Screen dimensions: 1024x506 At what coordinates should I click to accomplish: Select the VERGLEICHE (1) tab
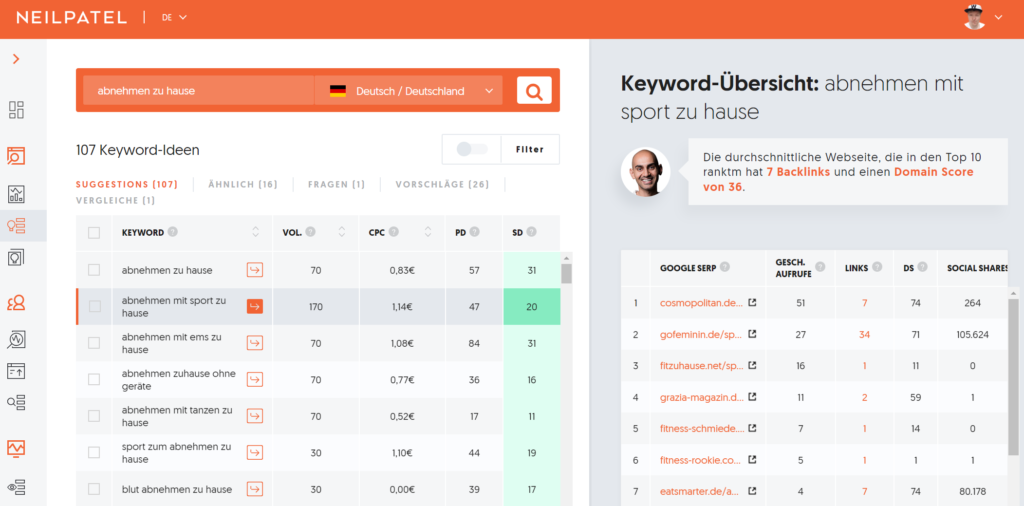pos(116,200)
